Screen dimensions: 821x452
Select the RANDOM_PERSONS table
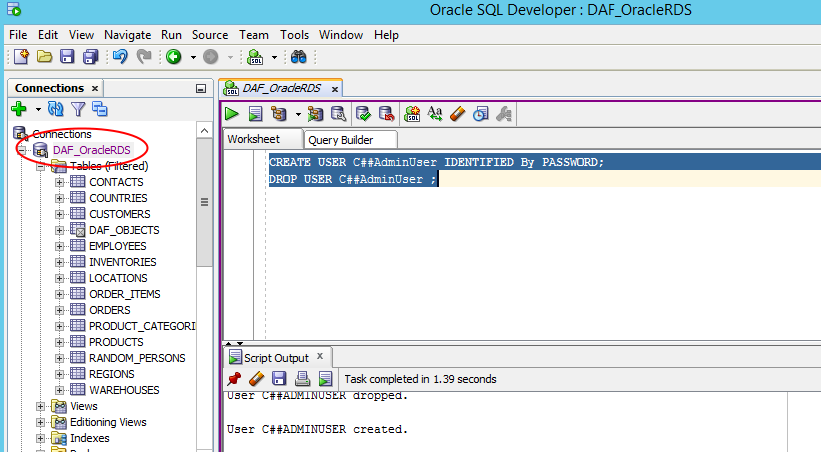(137, 358)
